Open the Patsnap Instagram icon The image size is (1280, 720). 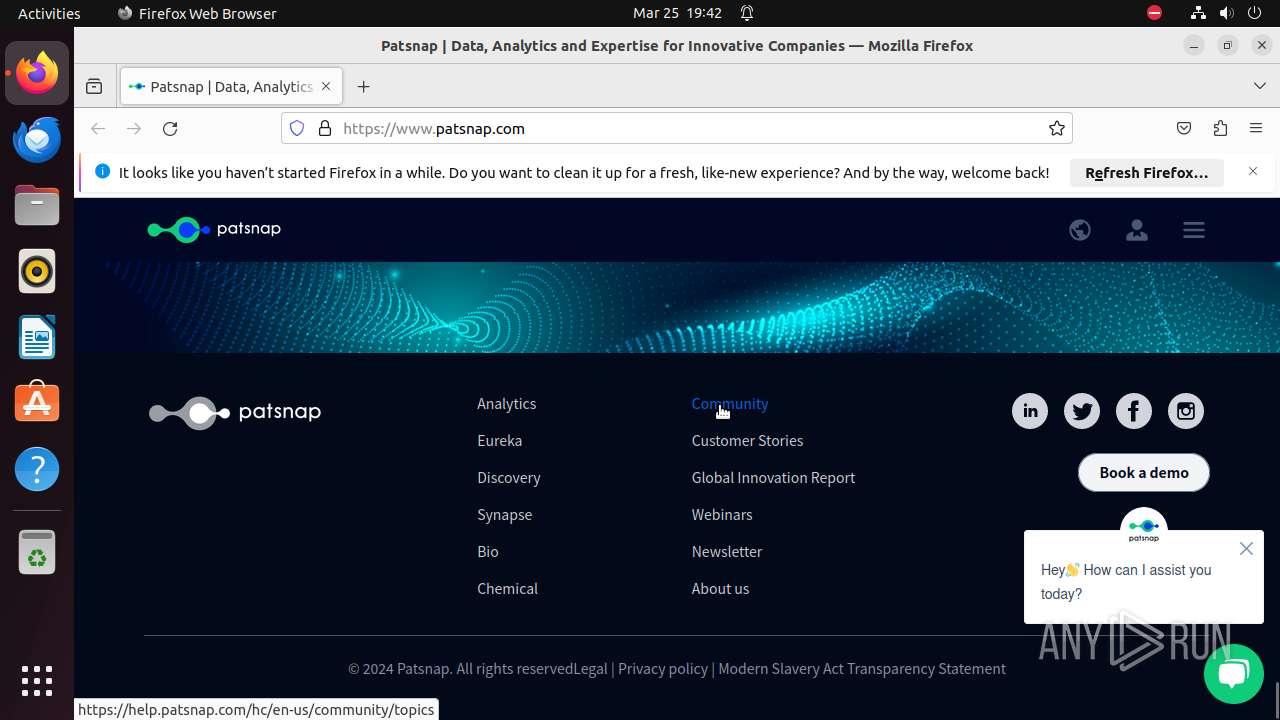(1186, 411)
